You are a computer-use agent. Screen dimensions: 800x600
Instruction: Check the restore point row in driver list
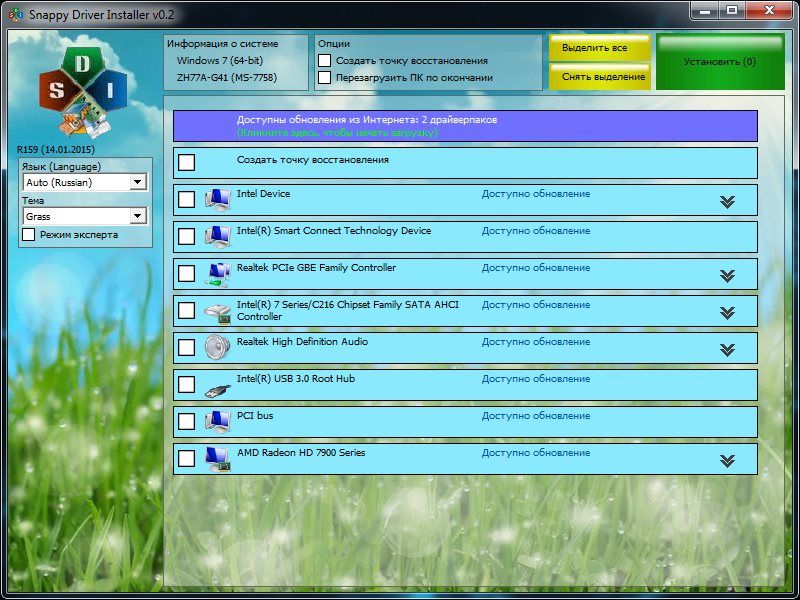tap(186, 163)
